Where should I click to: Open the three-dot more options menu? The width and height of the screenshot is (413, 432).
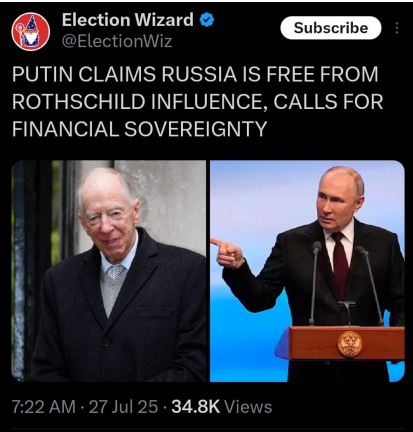click(x=397, y=28)
